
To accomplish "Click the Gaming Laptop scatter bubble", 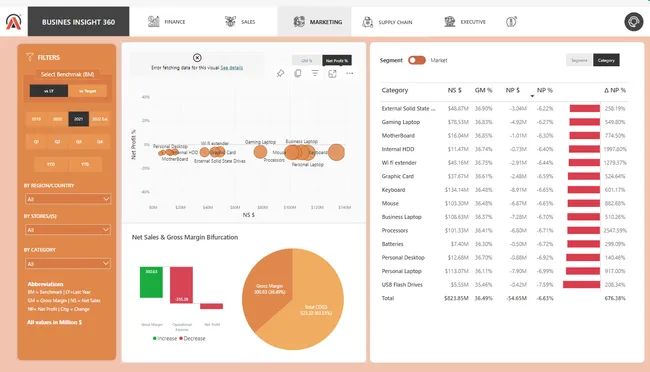I will 260,152.
